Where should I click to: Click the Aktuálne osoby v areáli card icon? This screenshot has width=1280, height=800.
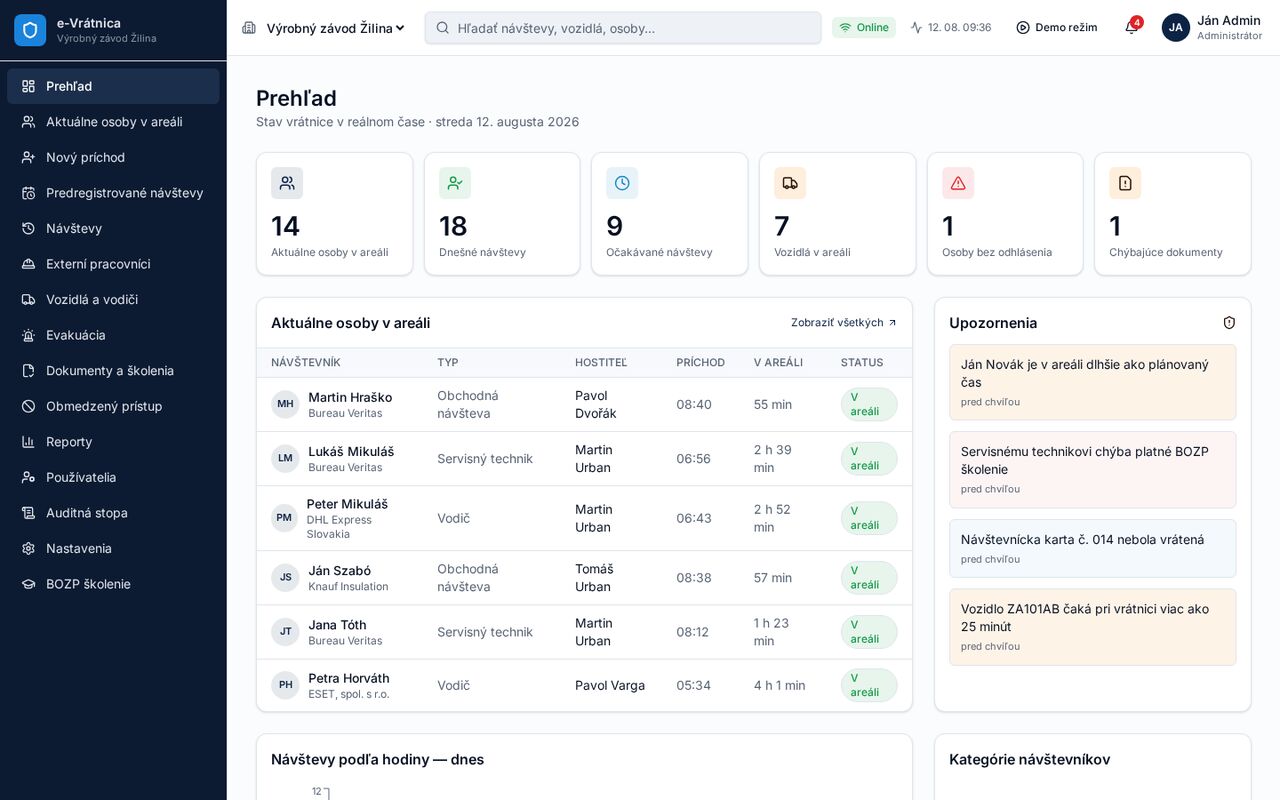pos(287,183)
